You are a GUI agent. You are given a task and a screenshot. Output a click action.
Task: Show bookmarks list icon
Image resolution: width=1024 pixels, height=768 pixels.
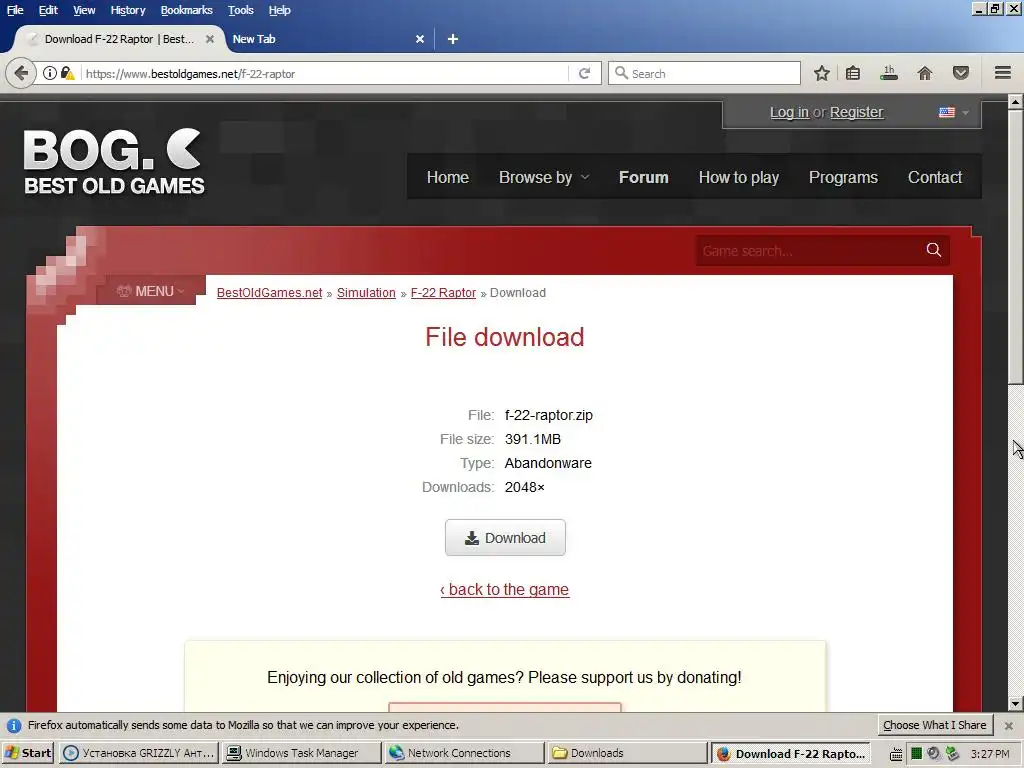[x=852, y=73]
